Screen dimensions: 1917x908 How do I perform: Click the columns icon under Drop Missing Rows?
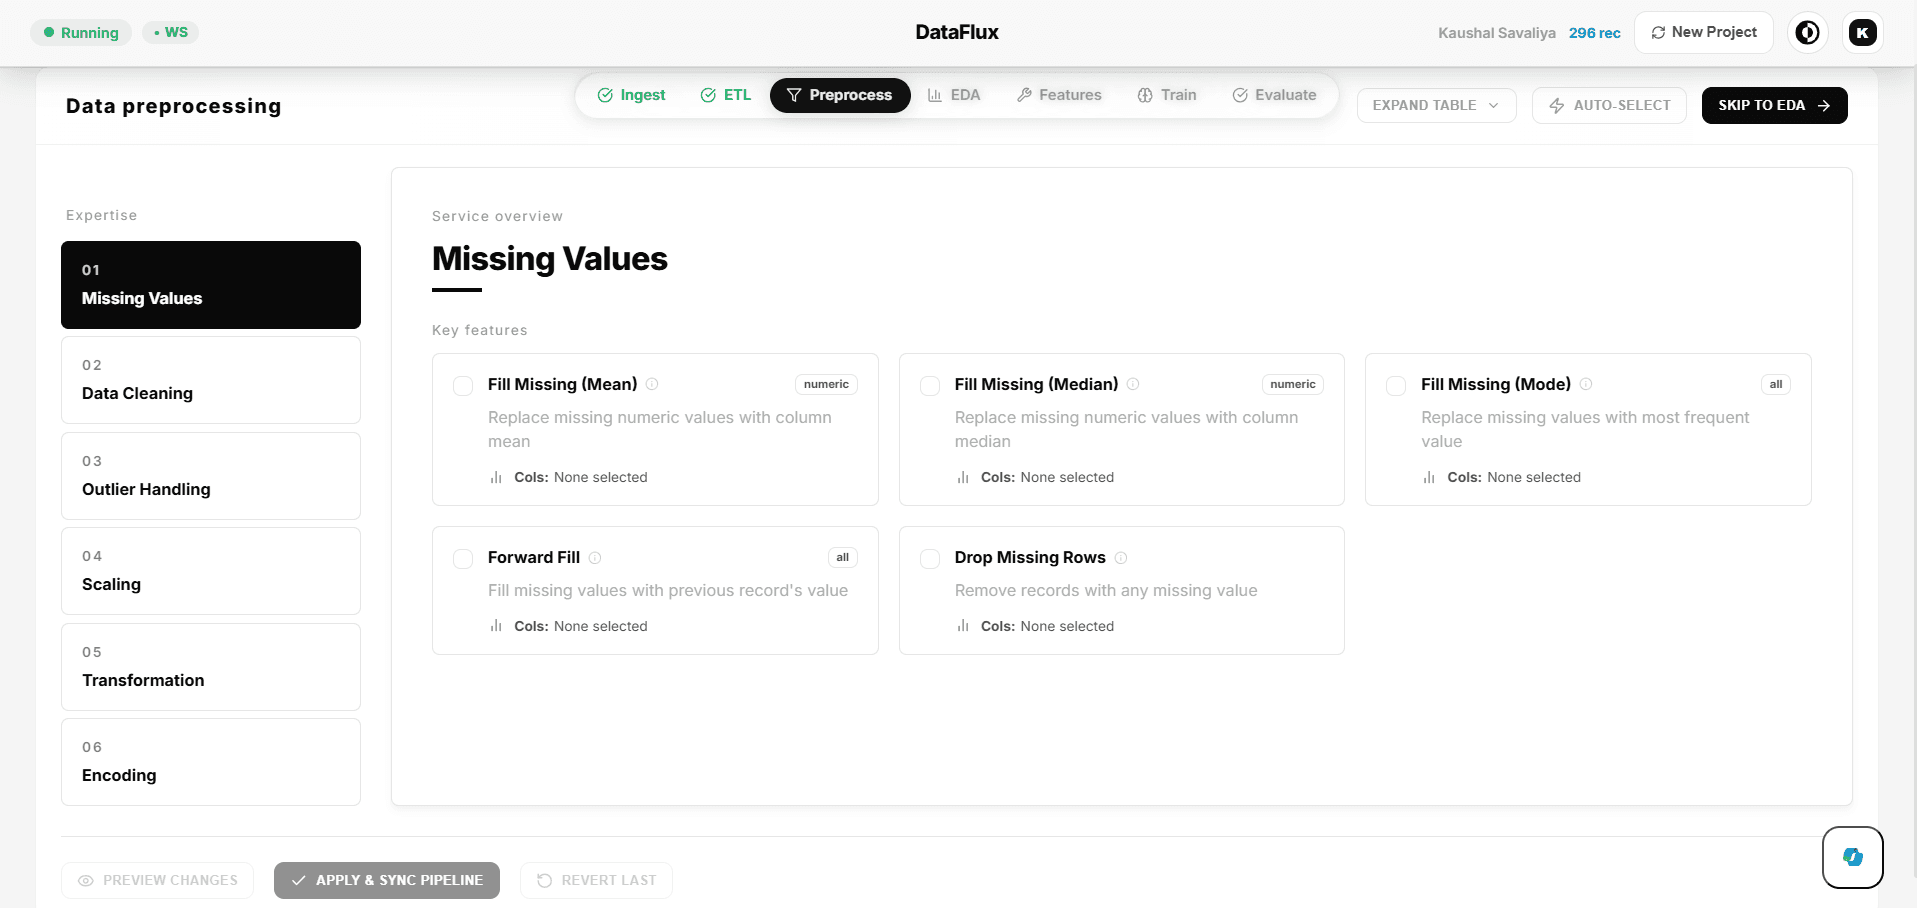pos(961,625)
